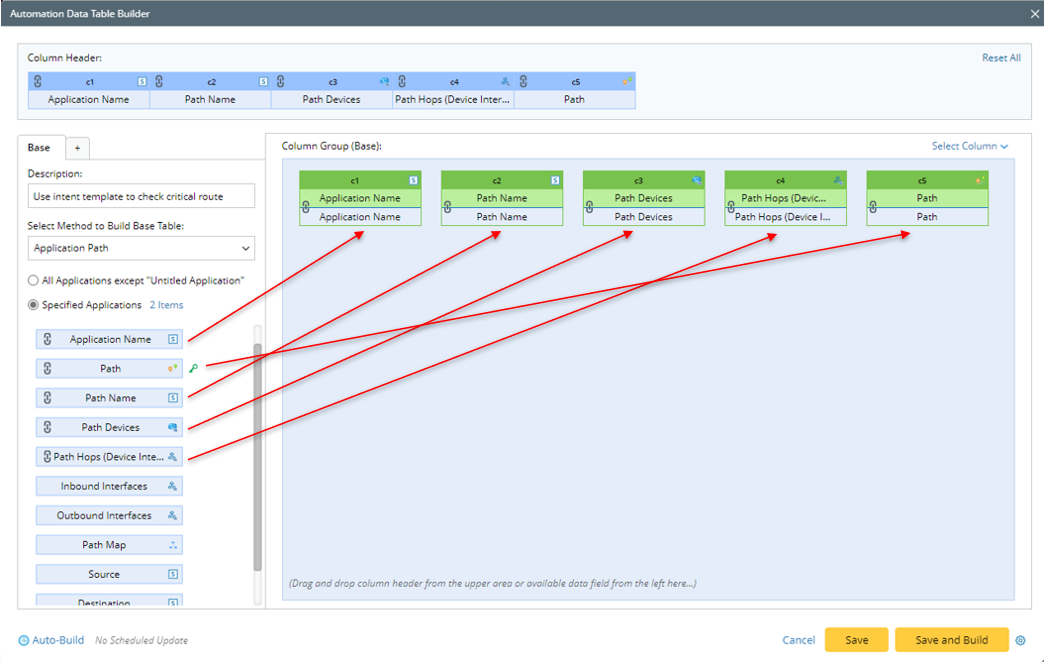
Task: Select the Source field in available list
Action: click(x=109, y=574)
